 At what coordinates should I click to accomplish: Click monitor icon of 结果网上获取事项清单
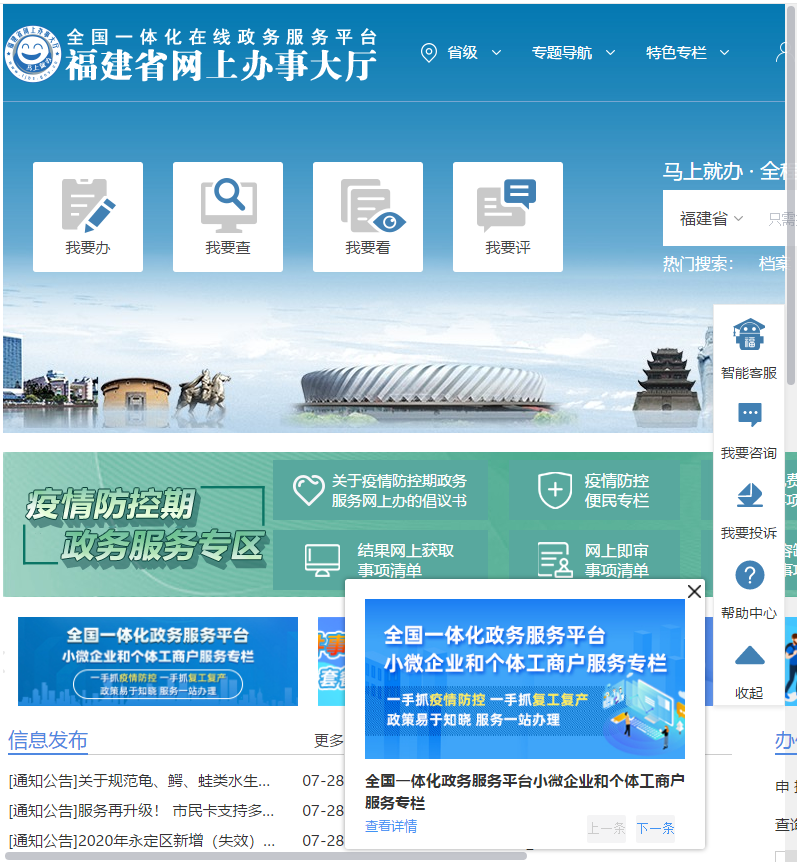pyautogui.click(x=322, y=560)
